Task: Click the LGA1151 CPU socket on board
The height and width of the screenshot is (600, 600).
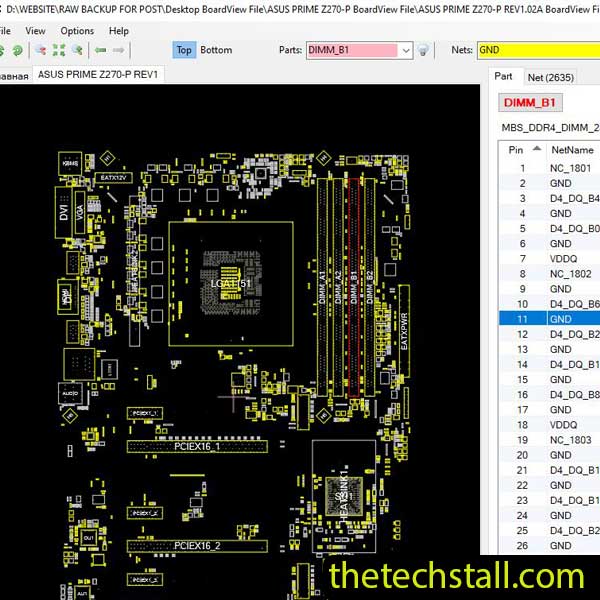Action: point(231,284)
